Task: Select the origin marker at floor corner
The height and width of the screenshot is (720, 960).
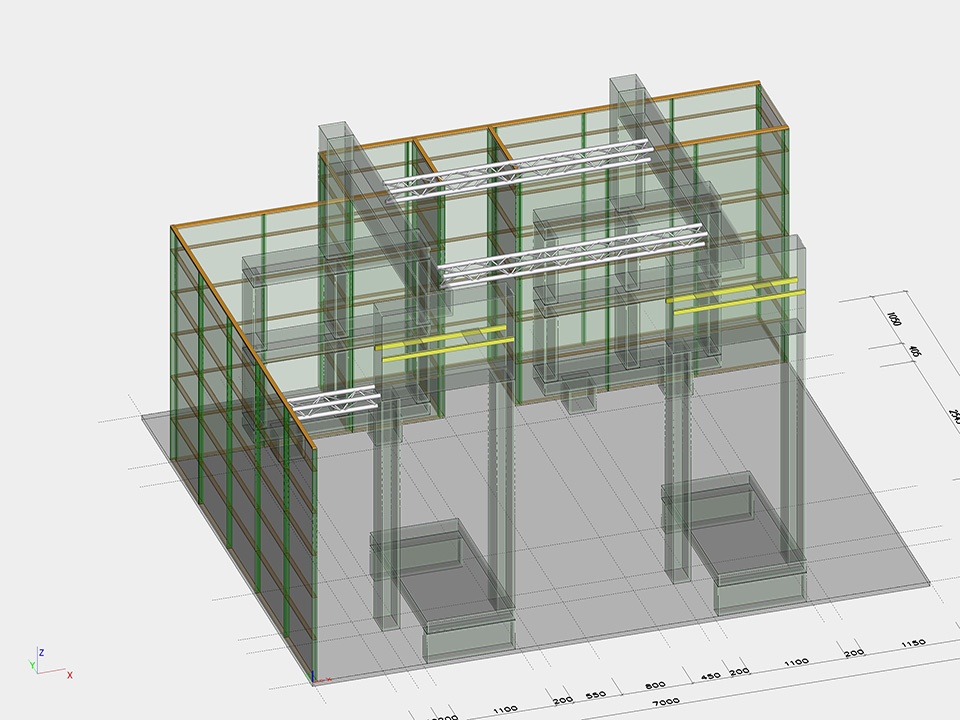Action: (313, 682)
